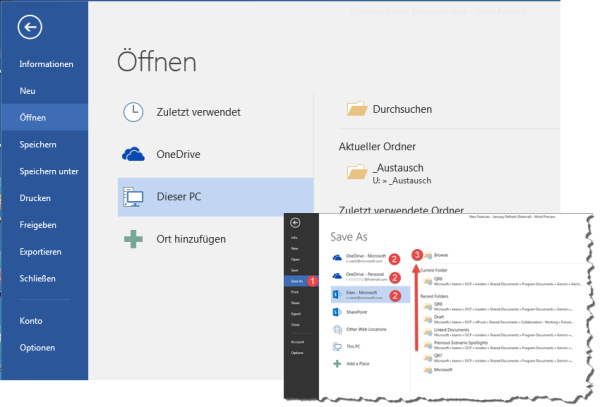Choose Speichern in the blue sidebar
This screenshot has width=600, height=407.
(38, 144)
